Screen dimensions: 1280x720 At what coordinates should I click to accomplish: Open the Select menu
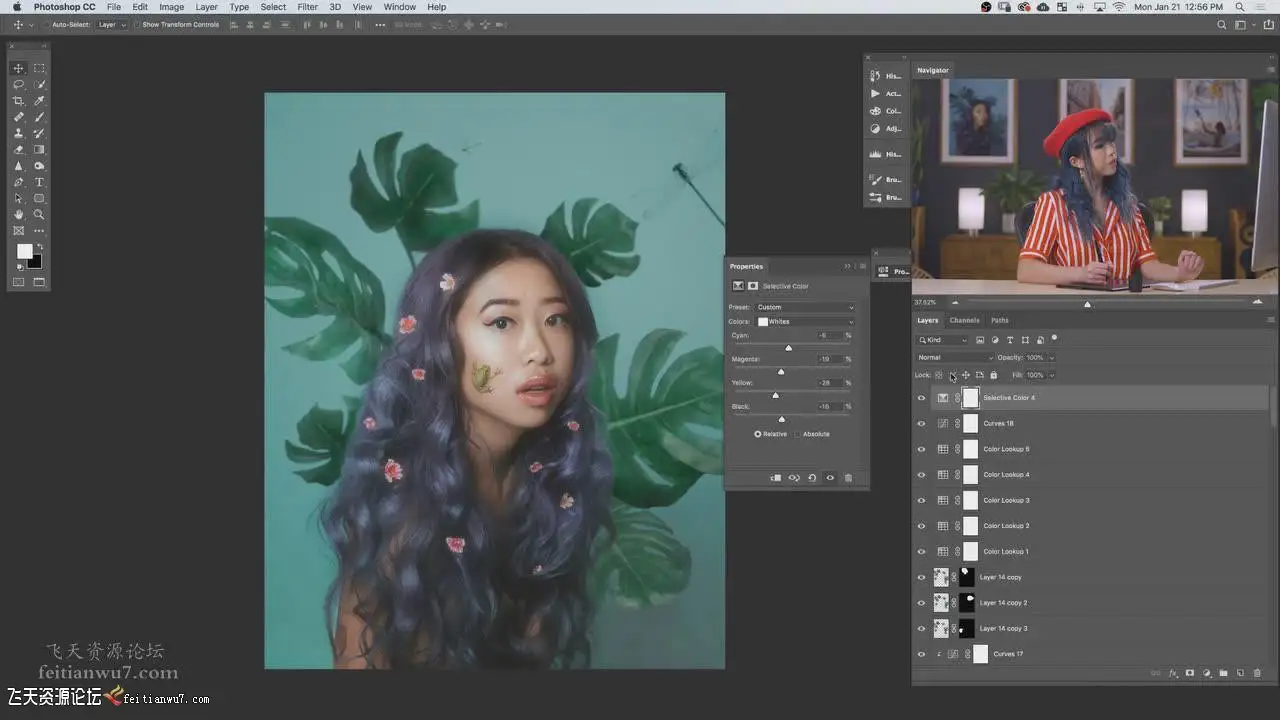273,7
